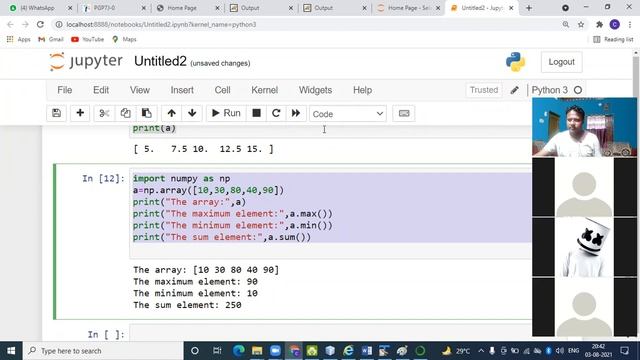
Task: Open Word from the taskbar
Action: (367, 351)
